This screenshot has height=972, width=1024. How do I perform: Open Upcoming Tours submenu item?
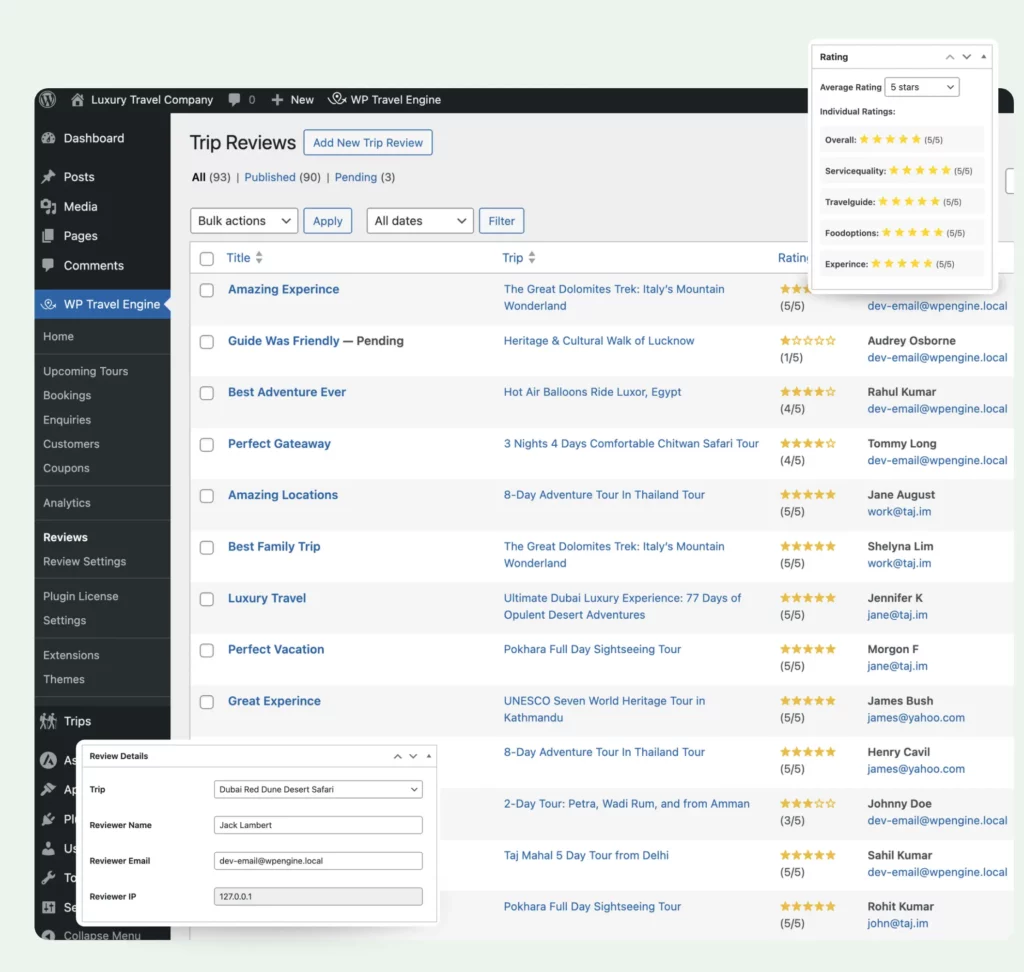pyautogui.click(x=86, y=371)
